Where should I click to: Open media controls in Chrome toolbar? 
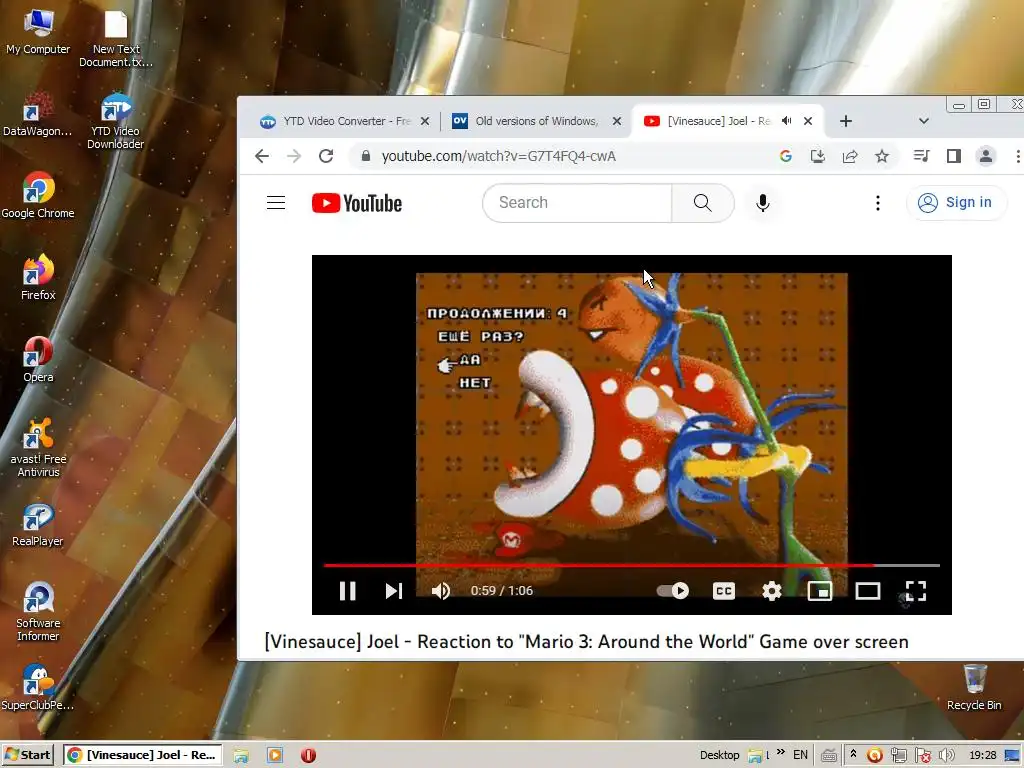[x=921, y=156]
